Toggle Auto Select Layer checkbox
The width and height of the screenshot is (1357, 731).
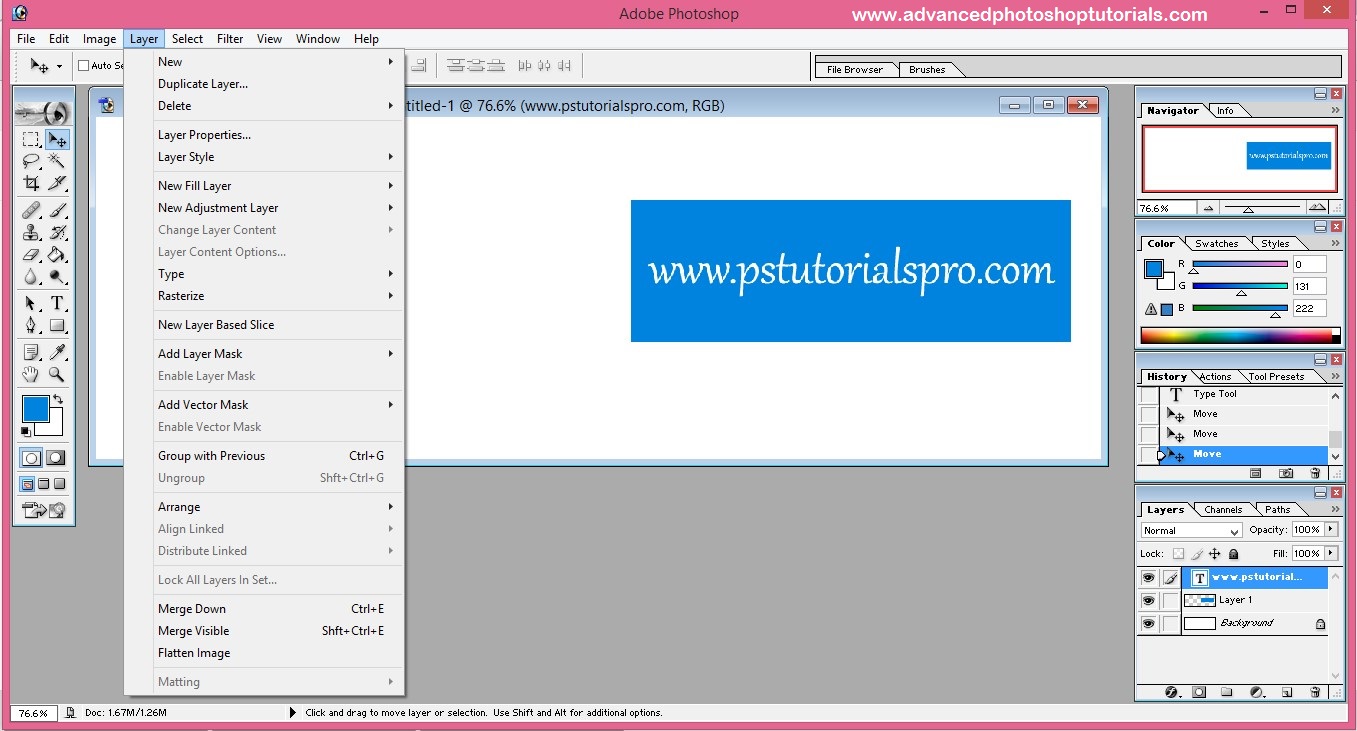84,66
